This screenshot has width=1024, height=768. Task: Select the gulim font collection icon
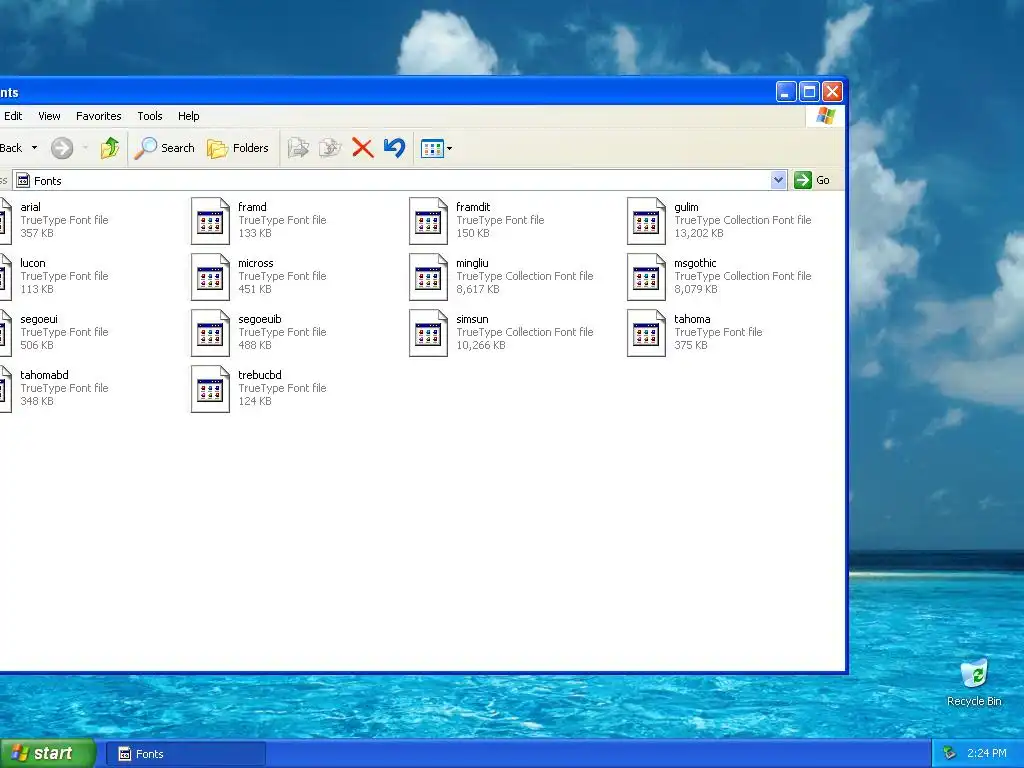(x=647, y=221)
